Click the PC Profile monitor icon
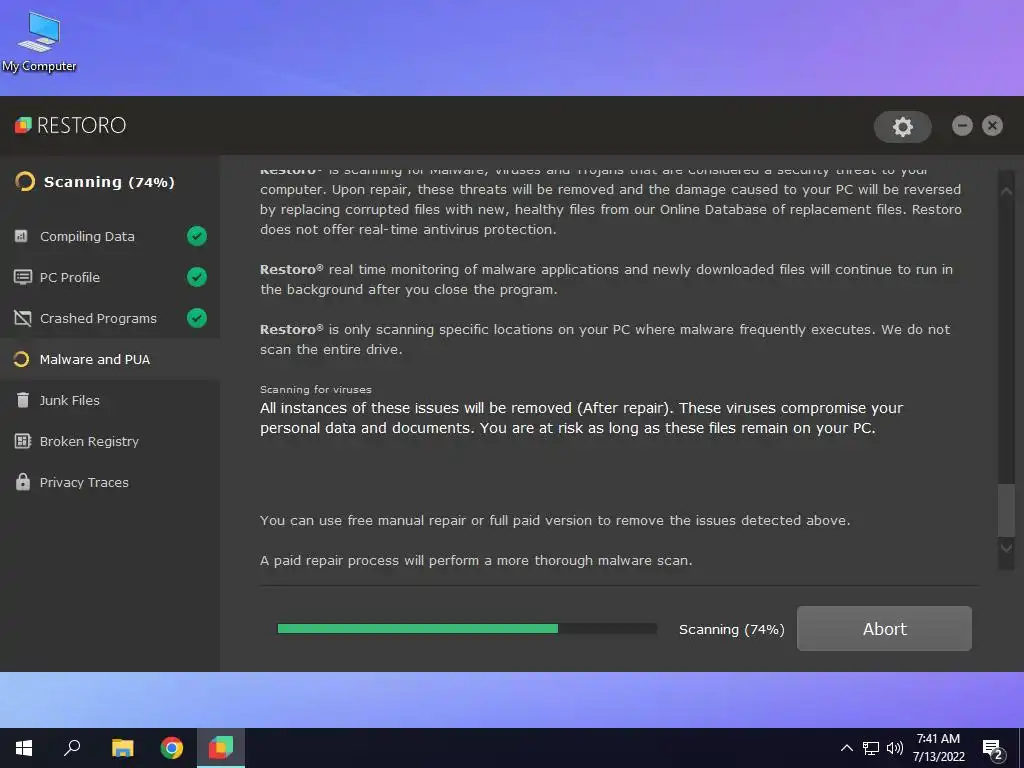Viewport: 1024px width, 768px height. 22,277
